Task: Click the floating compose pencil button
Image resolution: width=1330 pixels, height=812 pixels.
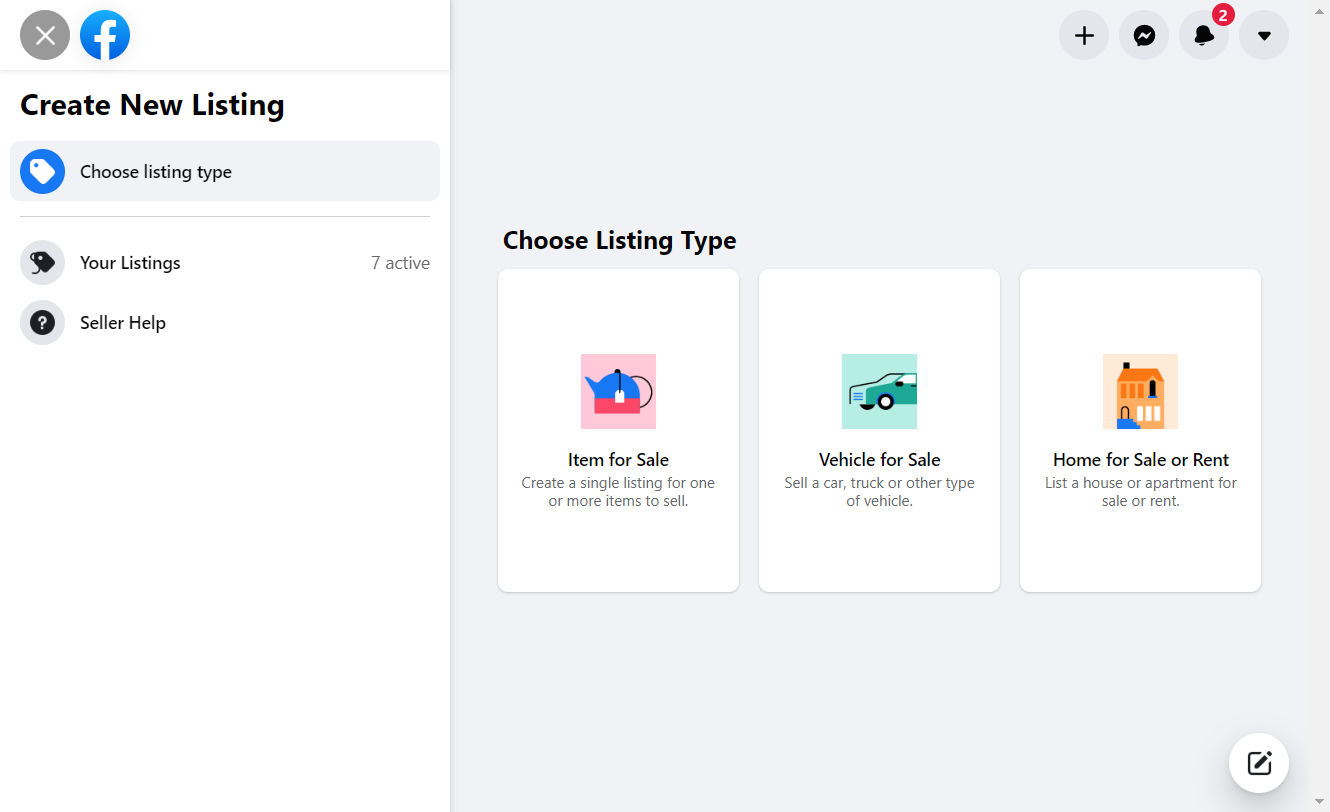Action: (1259, 763)
